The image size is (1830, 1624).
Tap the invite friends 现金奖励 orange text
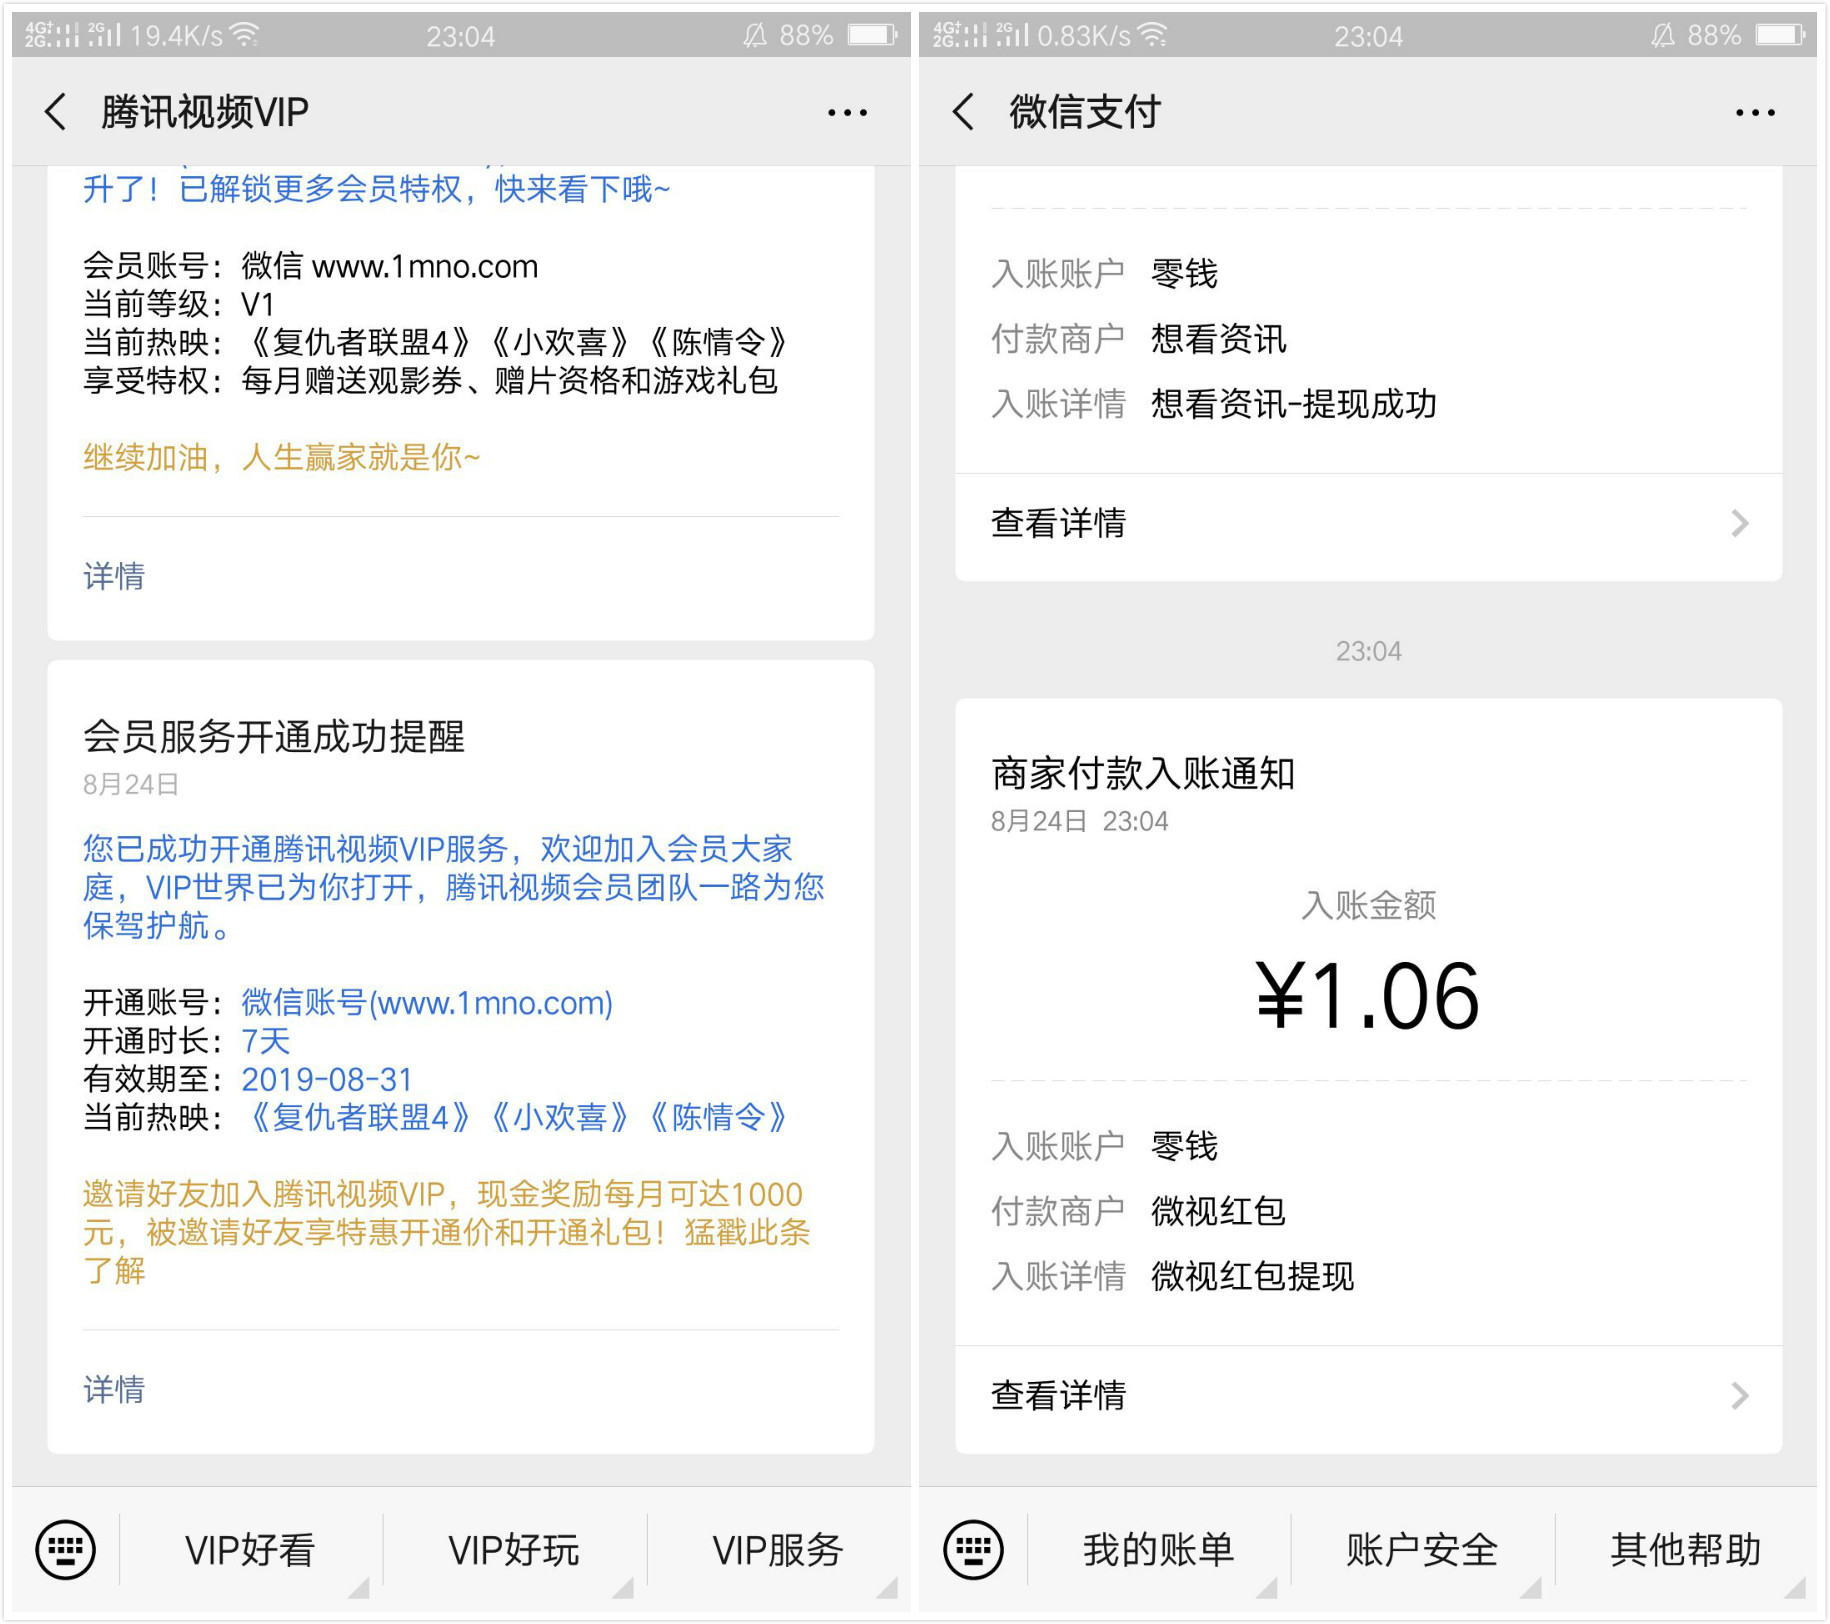tap(446, 1232)
